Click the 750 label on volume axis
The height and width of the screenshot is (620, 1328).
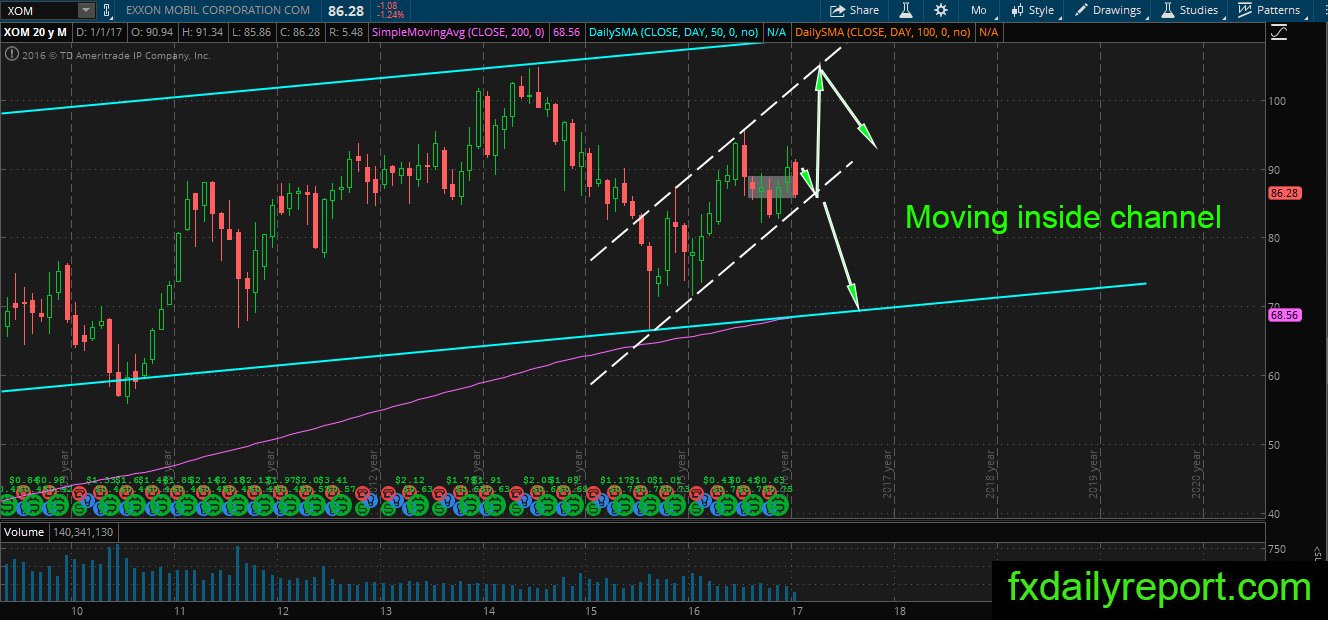1277,550
